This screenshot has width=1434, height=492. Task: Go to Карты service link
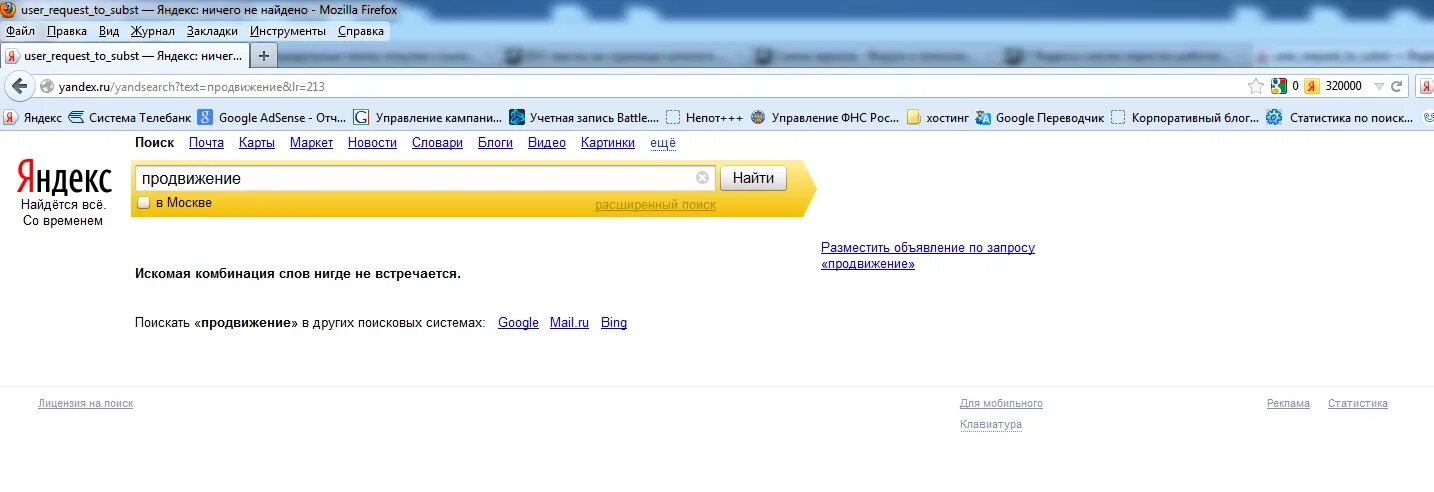(x=257, y=143)
